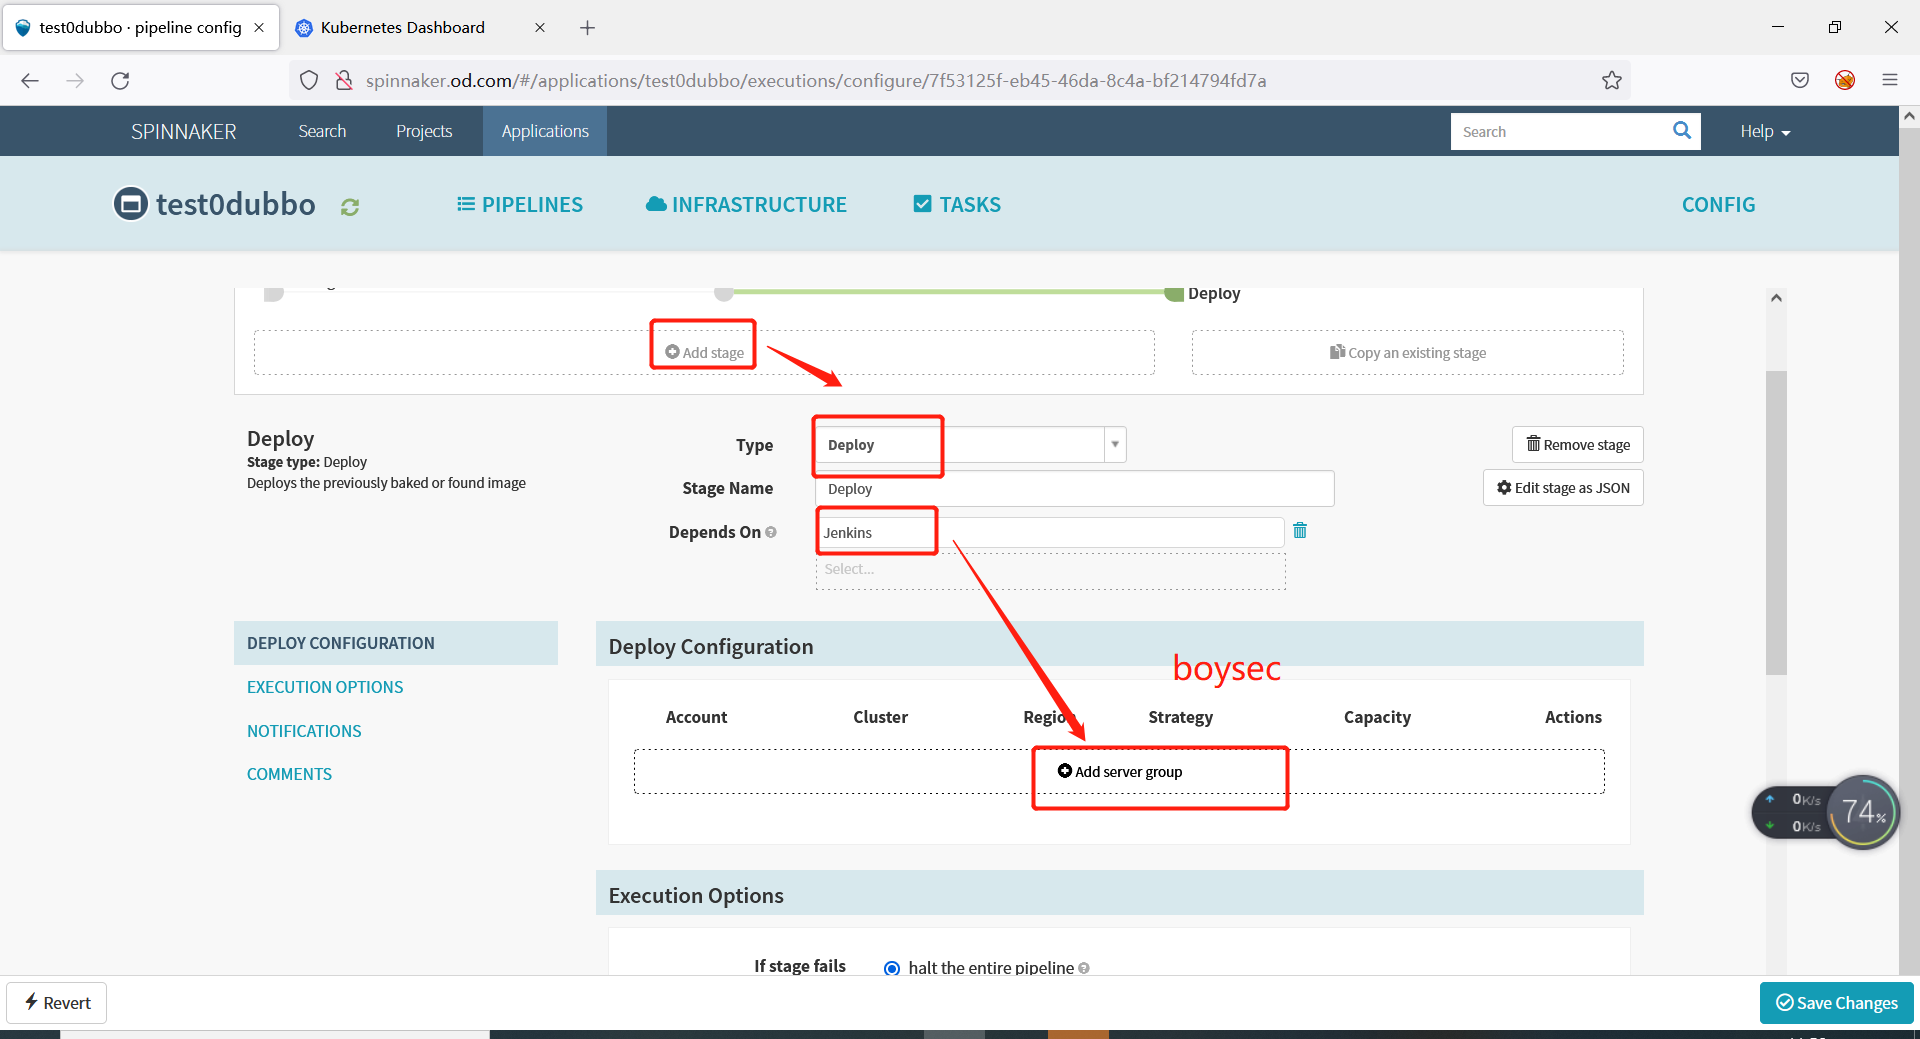Click the insecure connection lock icon
1920x1039 pixels.
pyautogui.click(x=344, y=81)
